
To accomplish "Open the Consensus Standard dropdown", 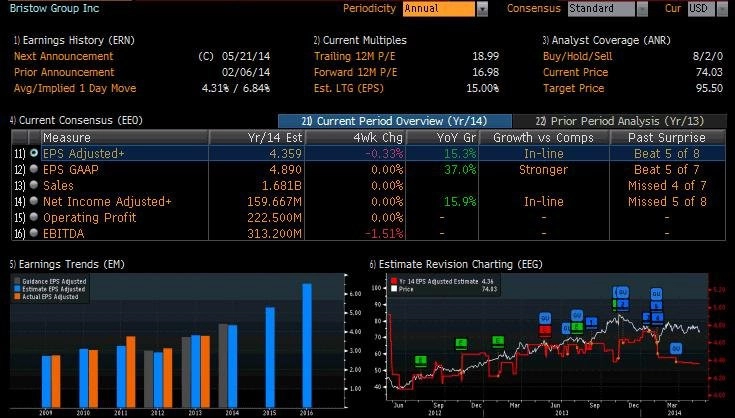I will [642, 8].
